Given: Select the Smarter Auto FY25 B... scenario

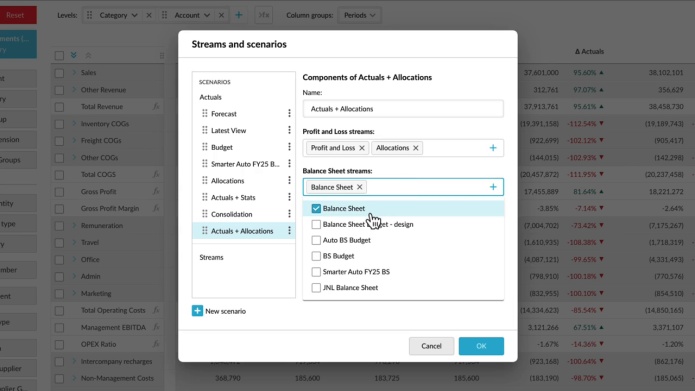Looking at the screenshot, I should pos(245,164).
